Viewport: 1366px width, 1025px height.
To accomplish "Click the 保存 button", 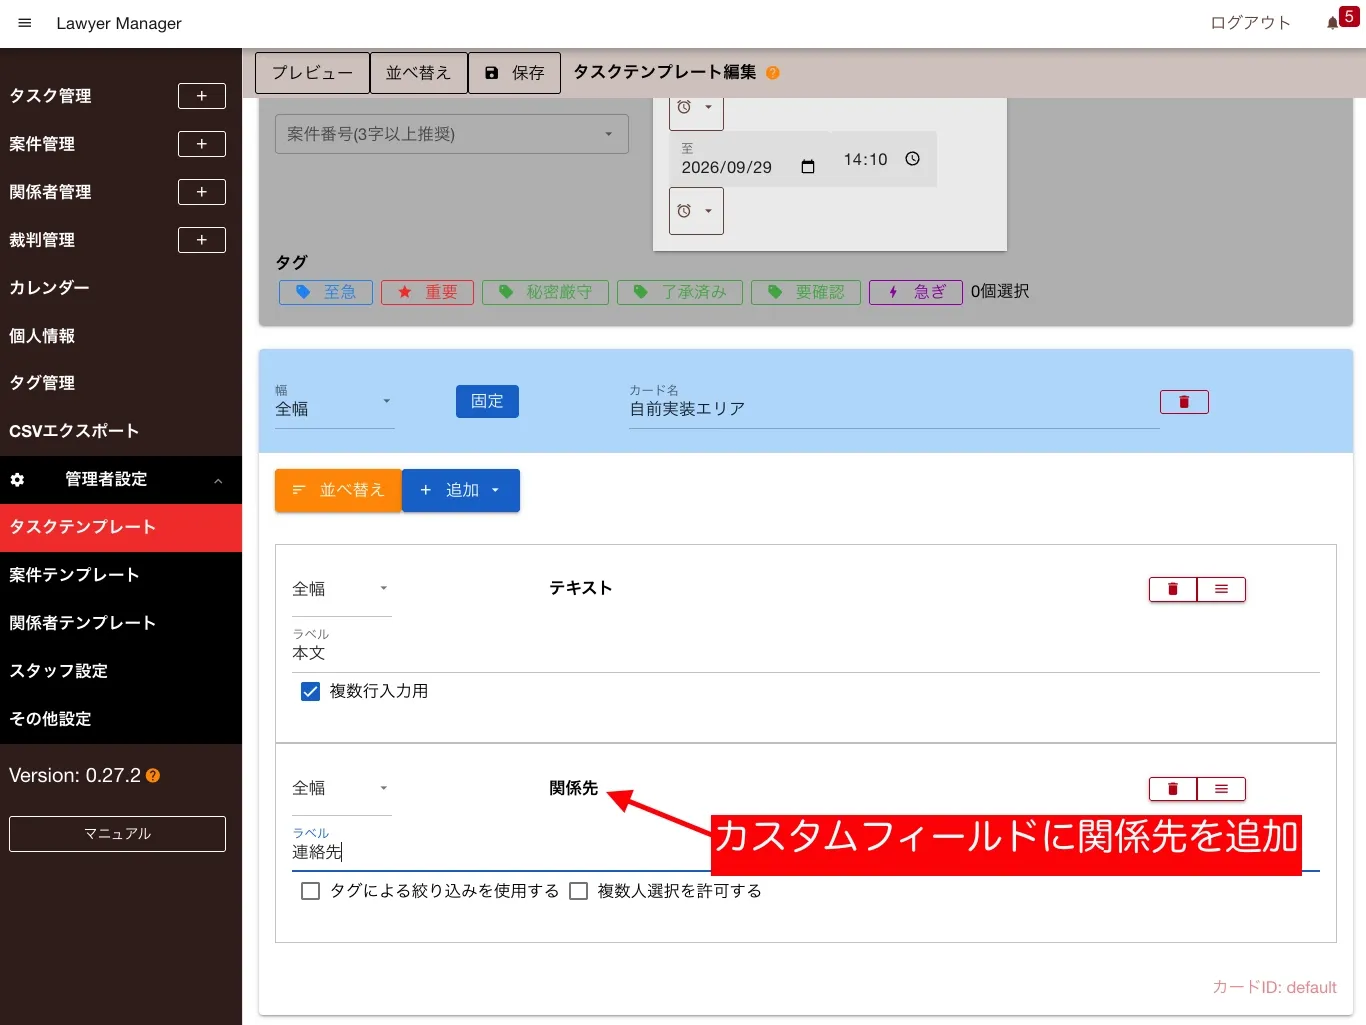I will pyautogui.click(x=514, y=73).
